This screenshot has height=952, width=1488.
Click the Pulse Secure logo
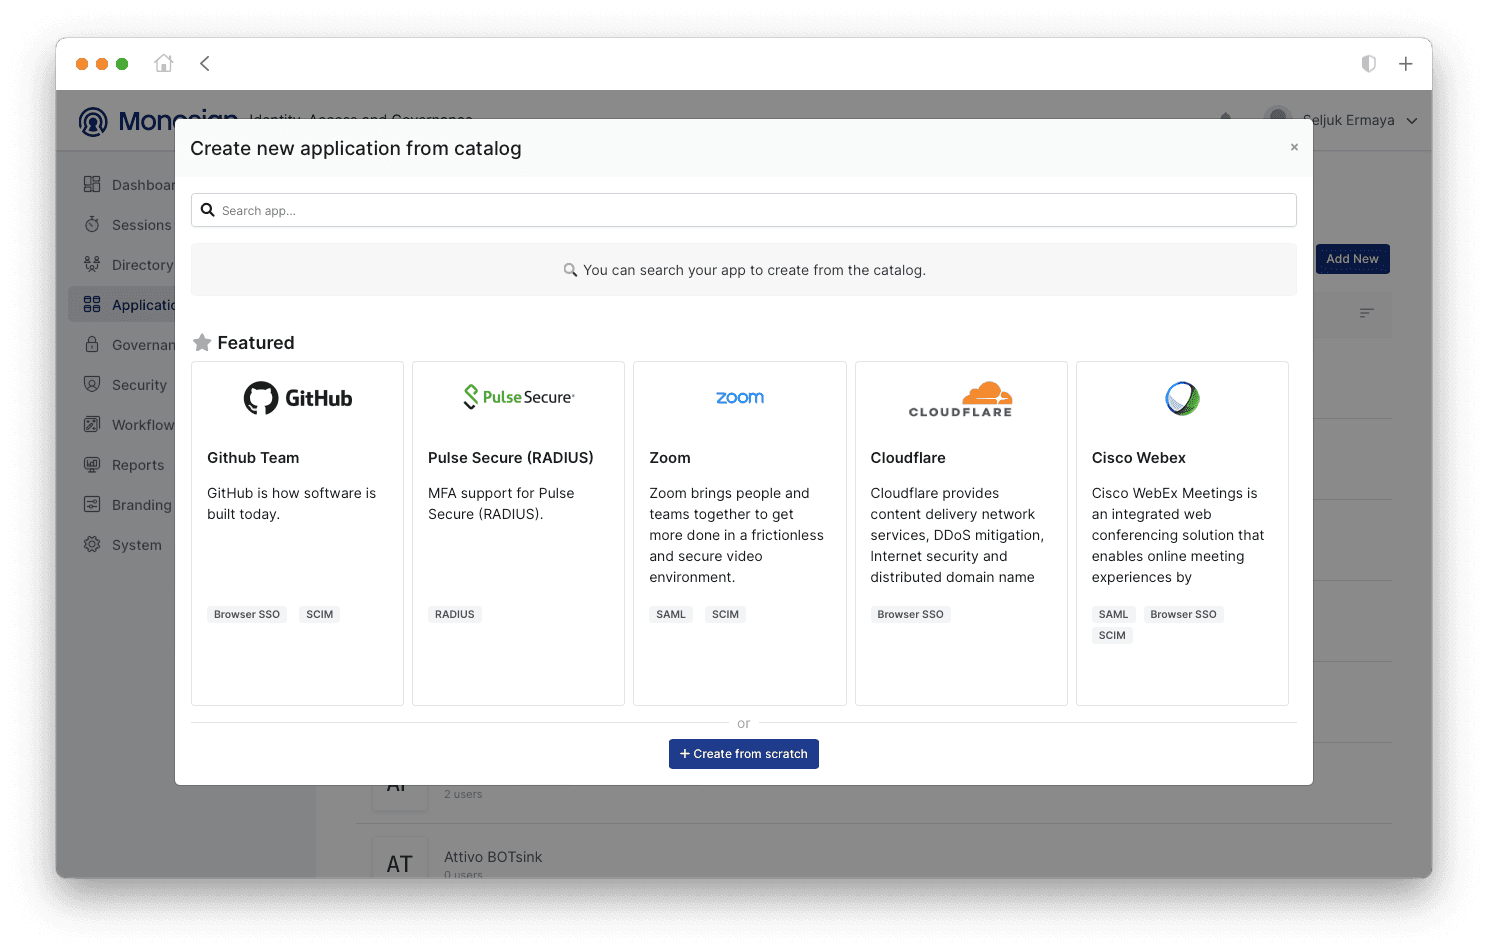coord(519,397)
